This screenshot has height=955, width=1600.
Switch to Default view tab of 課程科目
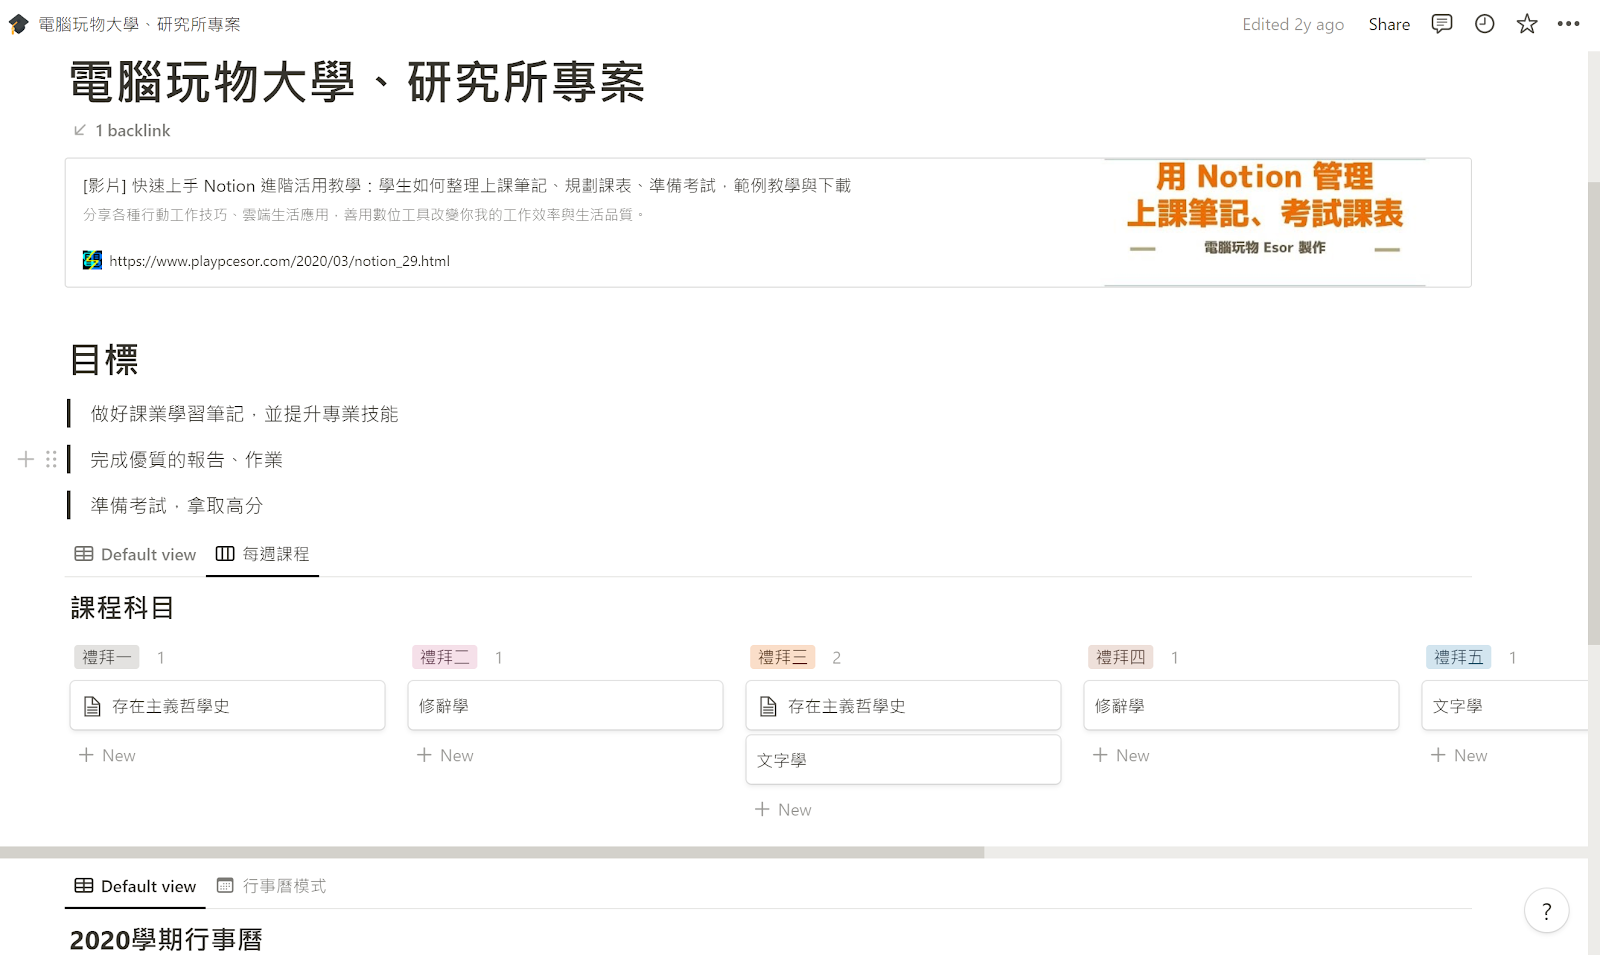coord(135,554)
